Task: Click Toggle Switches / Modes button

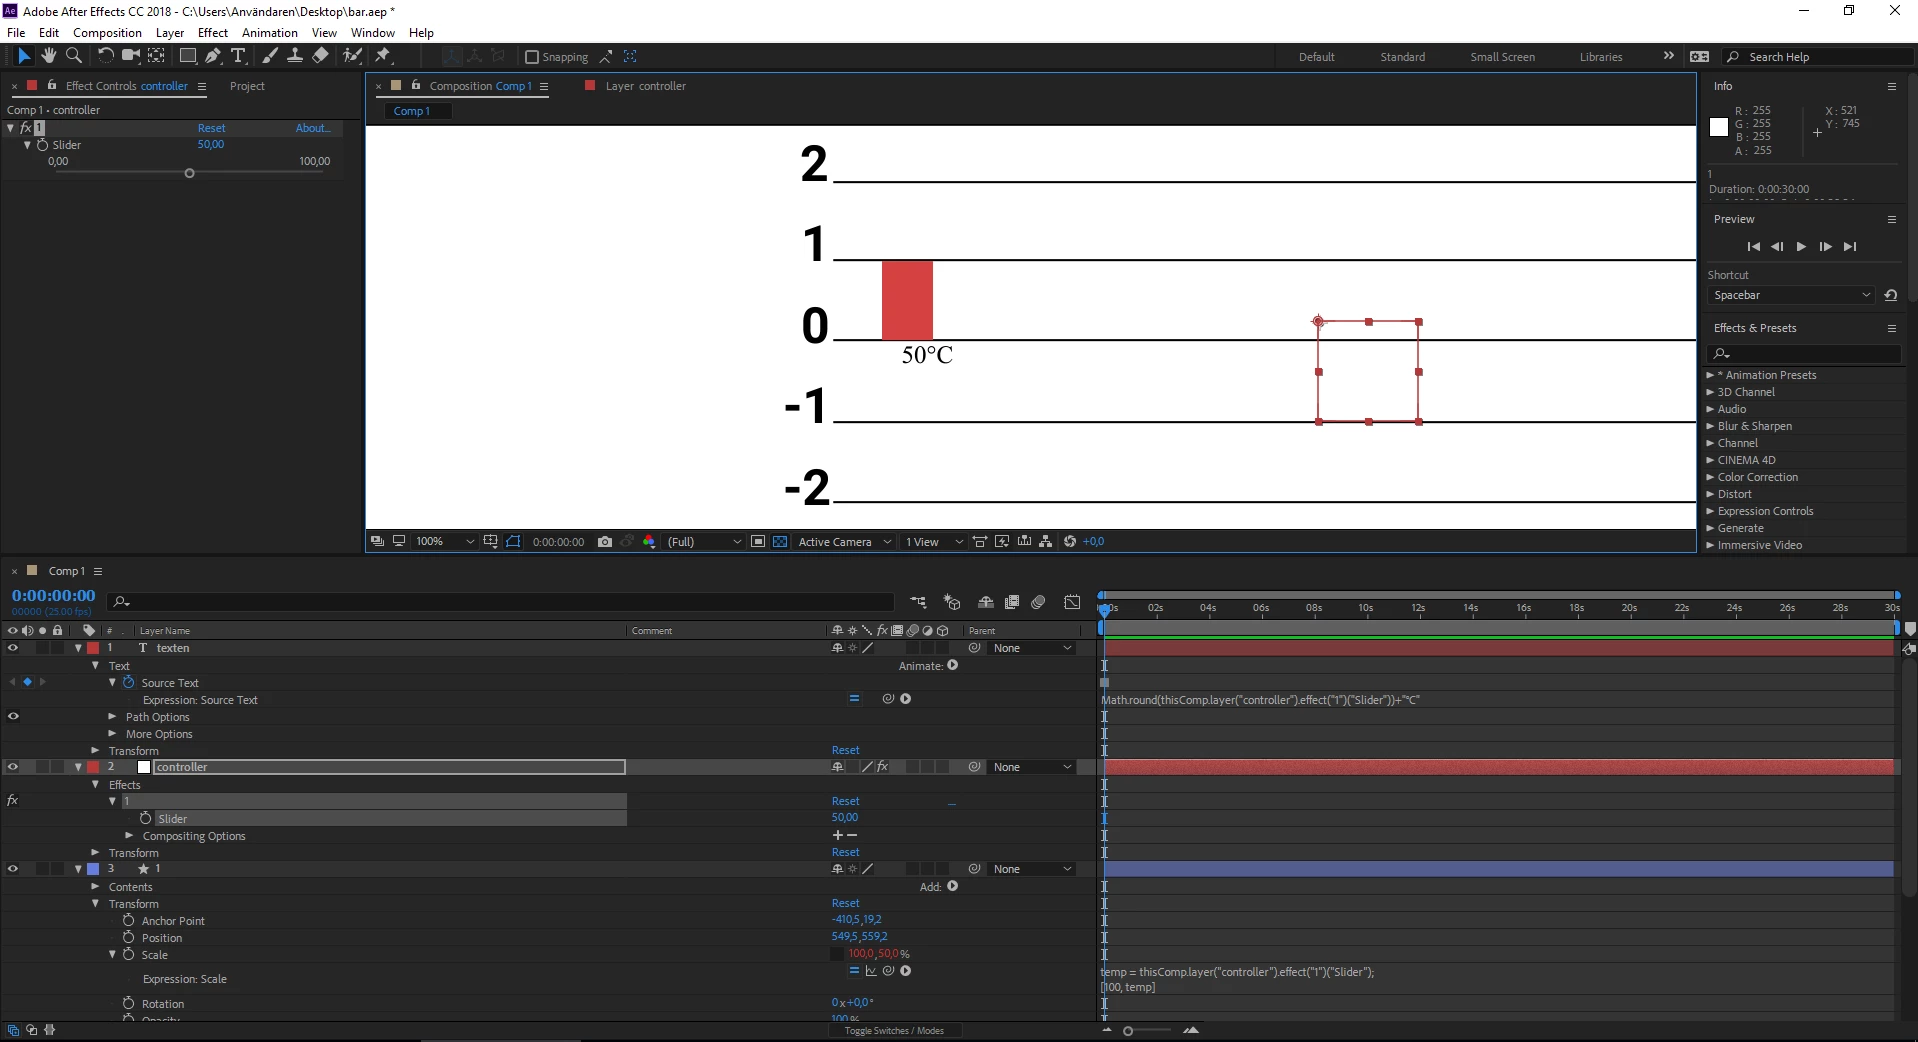Action: pyautogui.click(x=894, y=1031)
